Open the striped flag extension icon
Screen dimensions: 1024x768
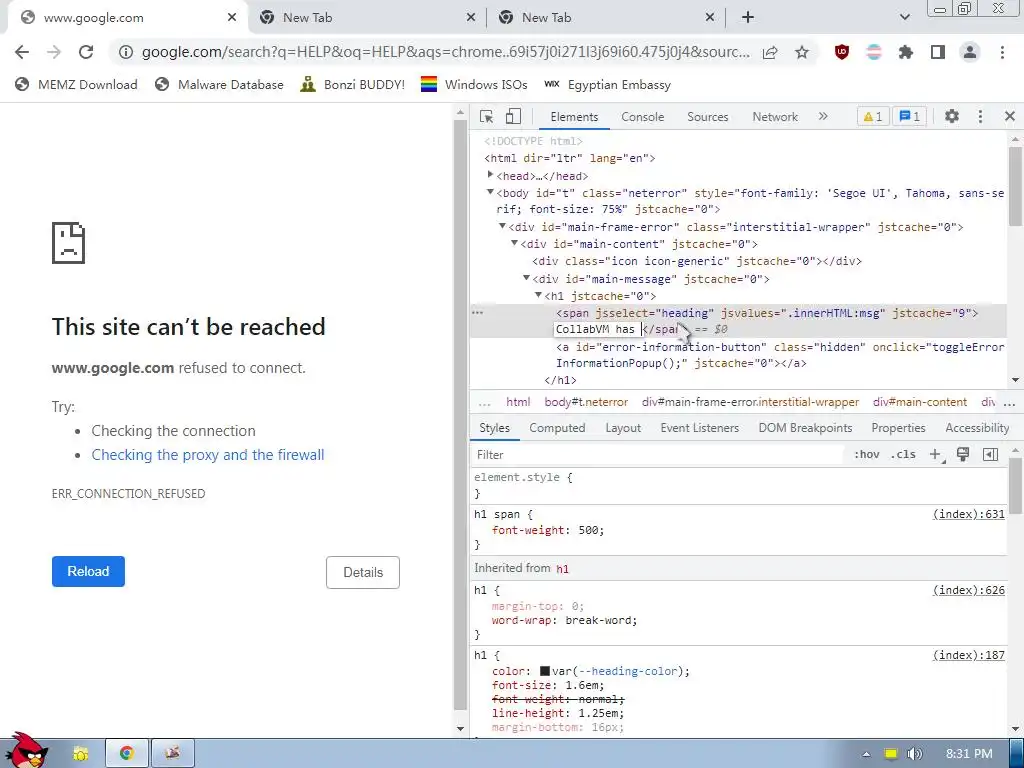tap(874, 52)
